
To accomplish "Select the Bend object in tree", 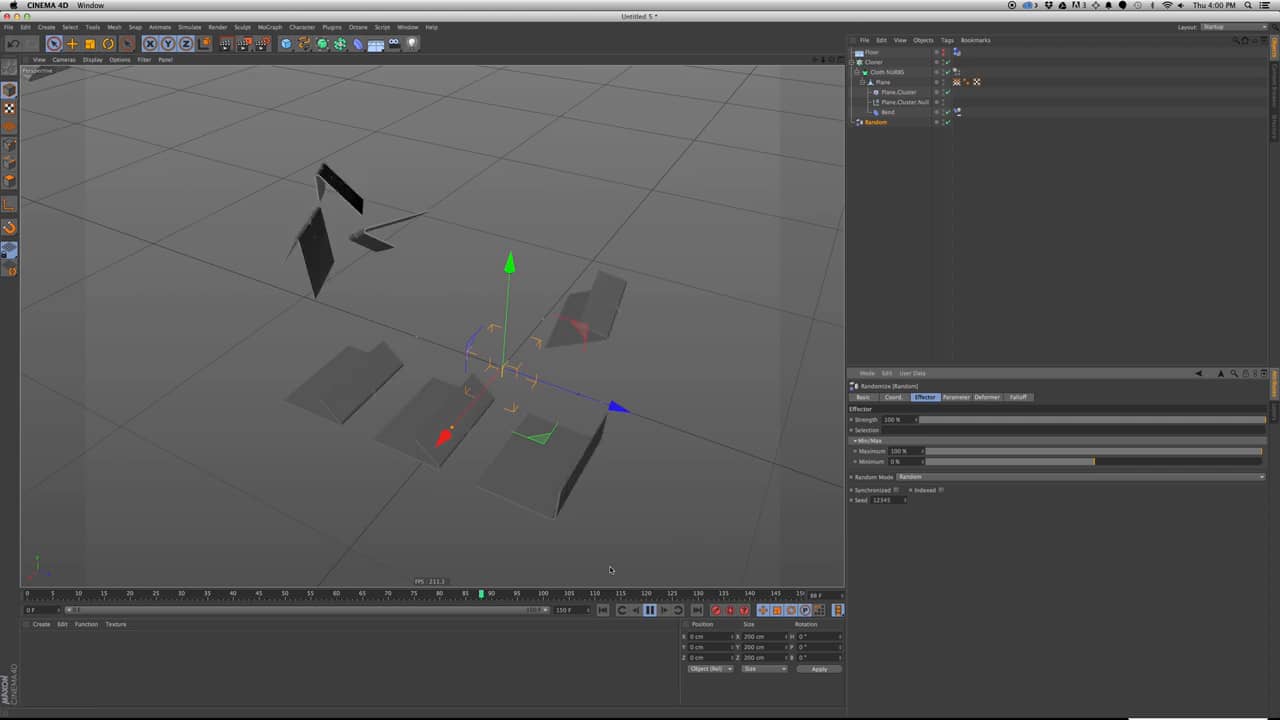I will [888, 112].
